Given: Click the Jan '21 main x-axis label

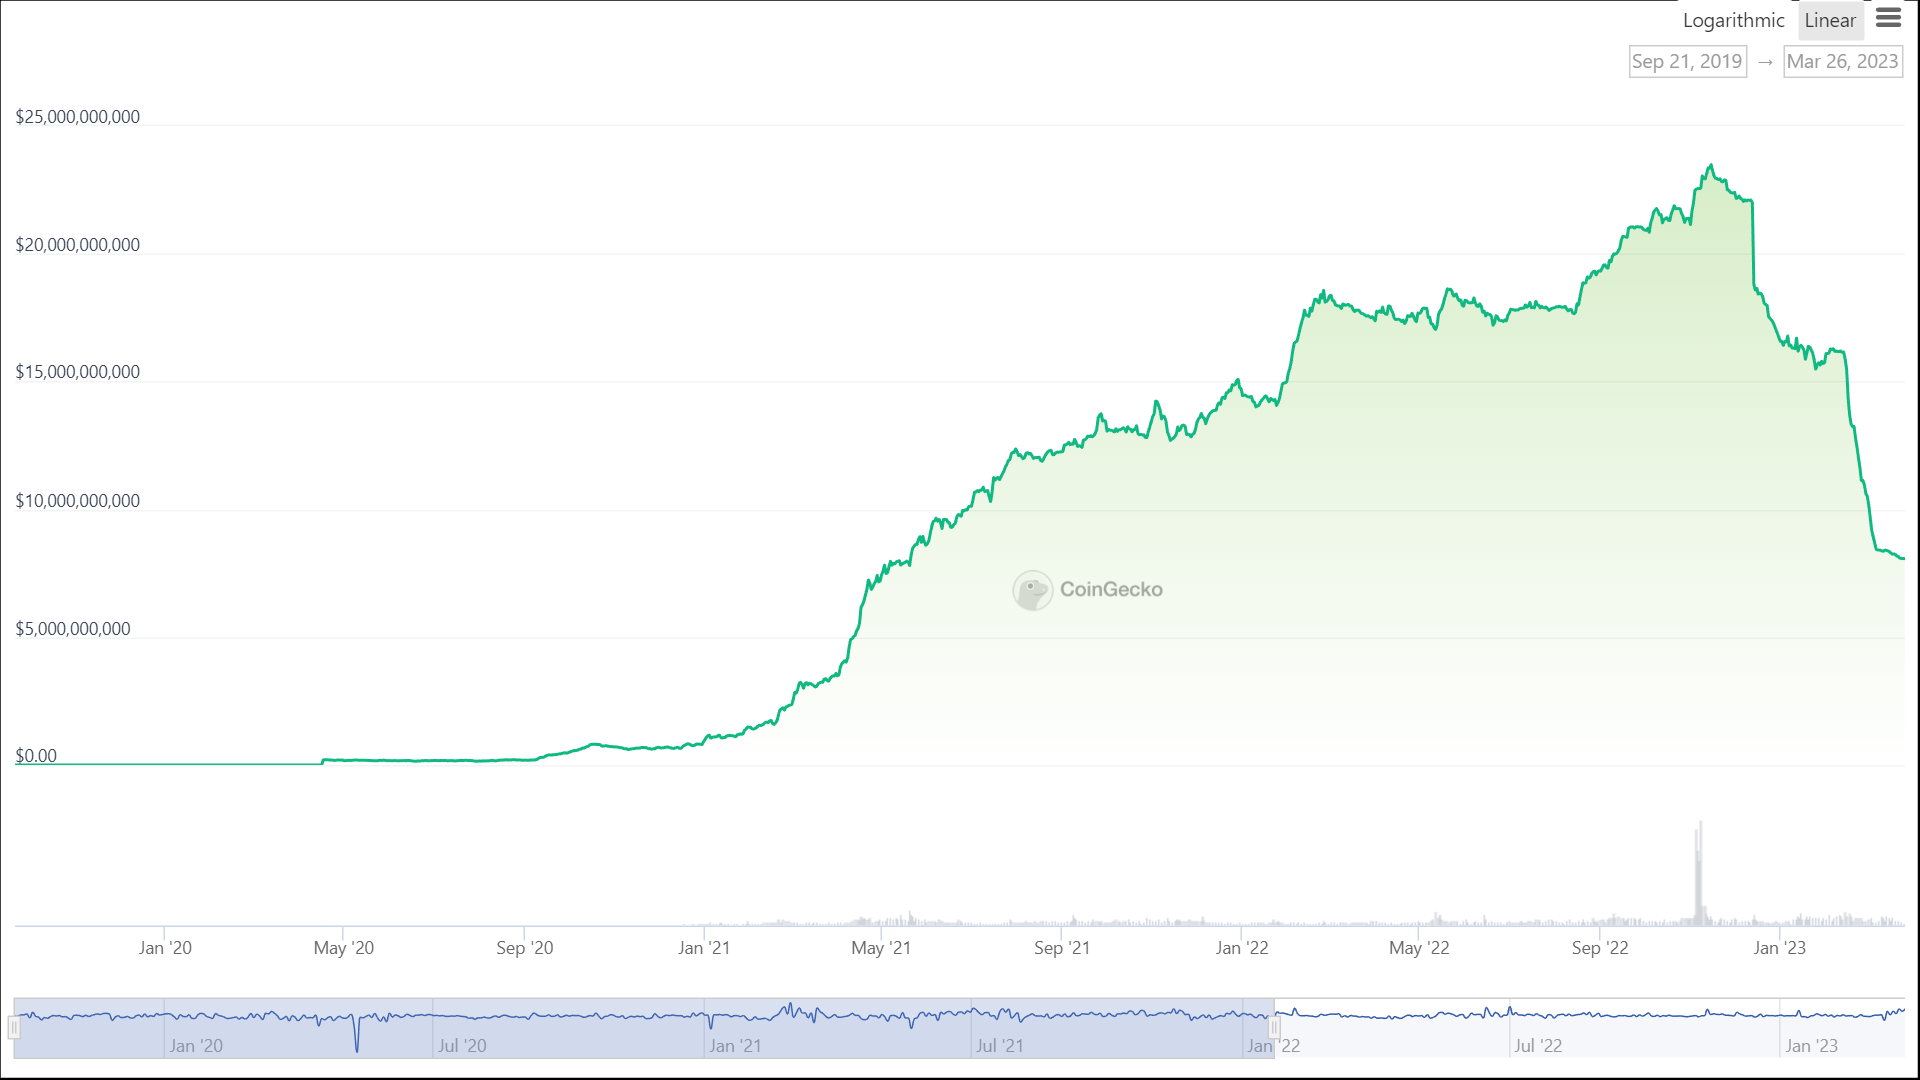Looking at the screenshot, I should pyautogui.click(x=704, y=948).
